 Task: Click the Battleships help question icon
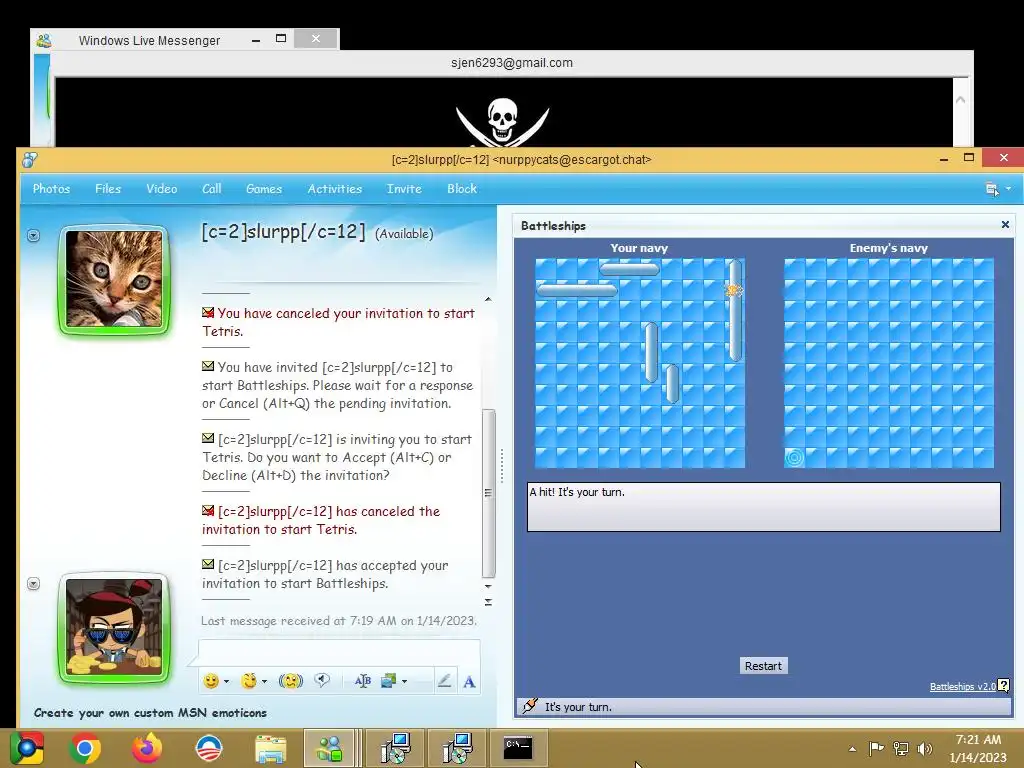[1004, 685]
